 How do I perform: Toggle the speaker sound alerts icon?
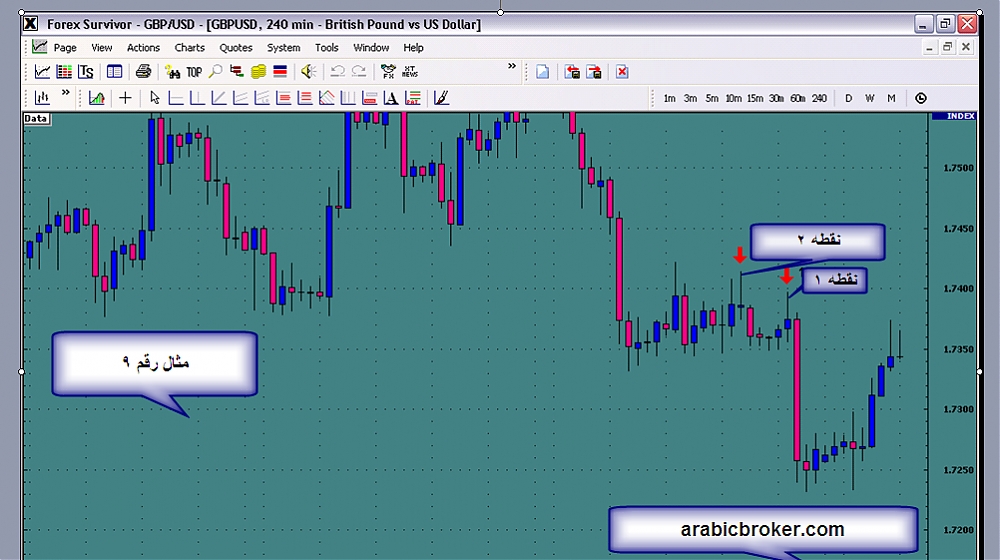pyautogui.click(x=308, y=71)
